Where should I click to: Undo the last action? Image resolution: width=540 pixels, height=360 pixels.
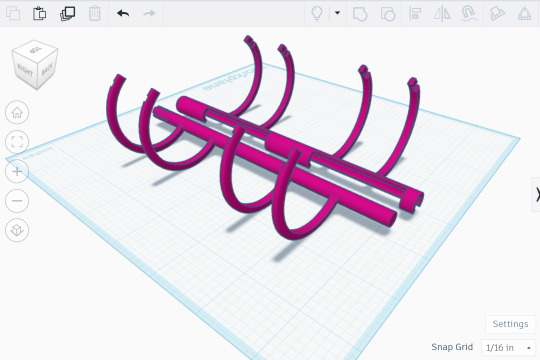point(123,14)
